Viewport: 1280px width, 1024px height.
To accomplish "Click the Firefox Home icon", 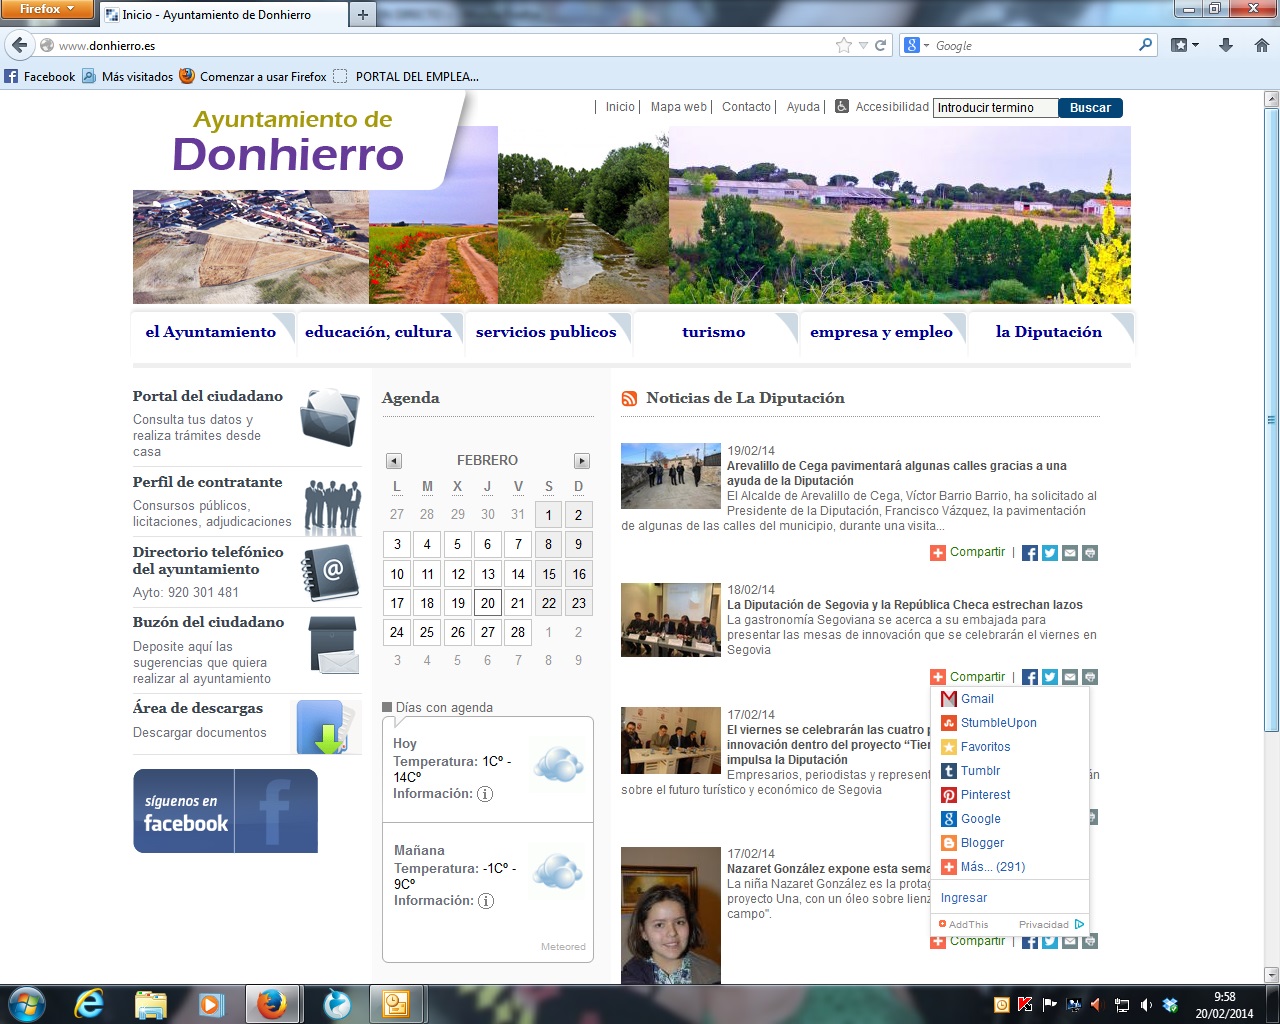I will tap(1261, 45).
